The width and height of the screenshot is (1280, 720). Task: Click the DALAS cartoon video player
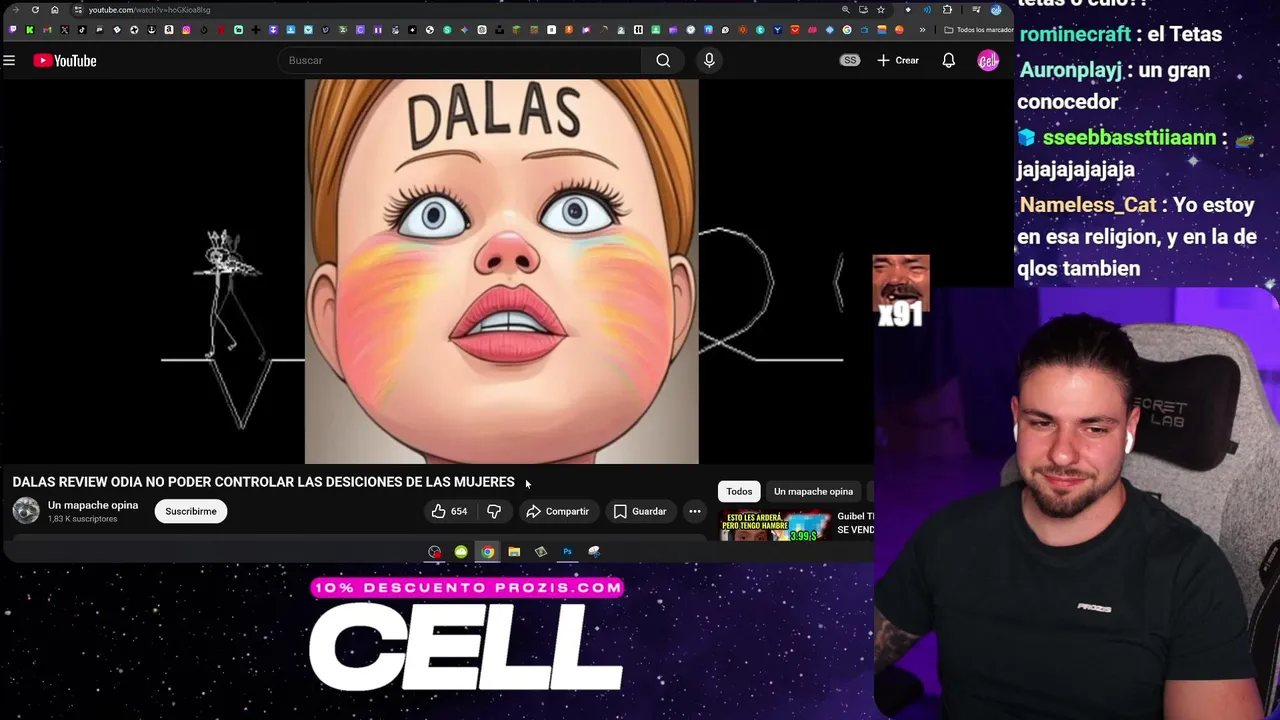point(501,271)
